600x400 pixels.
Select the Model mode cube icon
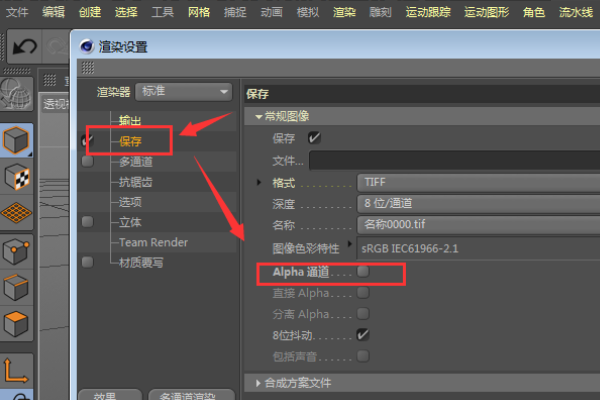tap(16, 140)
